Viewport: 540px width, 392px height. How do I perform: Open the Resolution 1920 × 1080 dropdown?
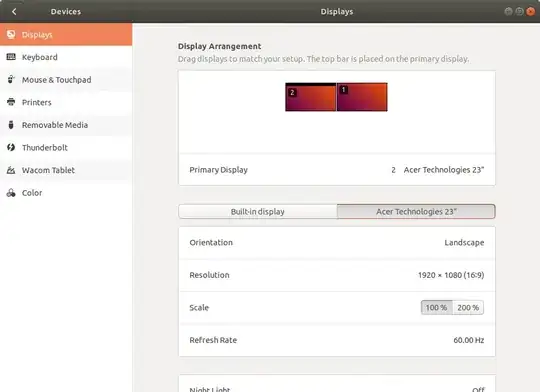pyautogui.click(x=337, y=275)
